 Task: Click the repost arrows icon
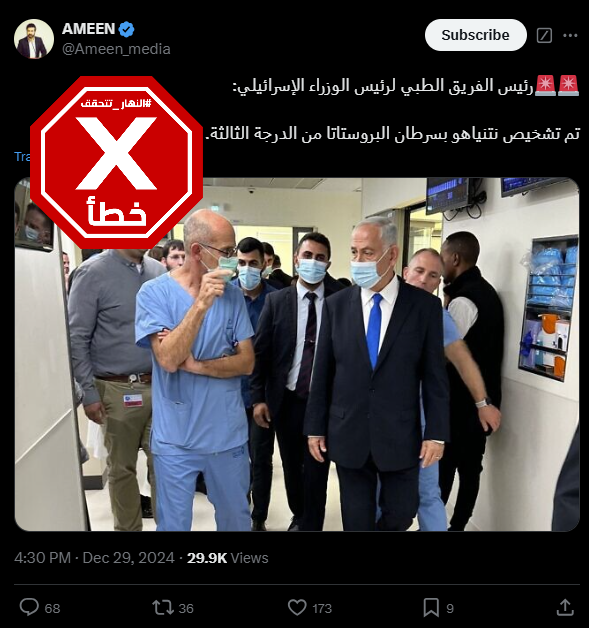(x=163, y=607)
